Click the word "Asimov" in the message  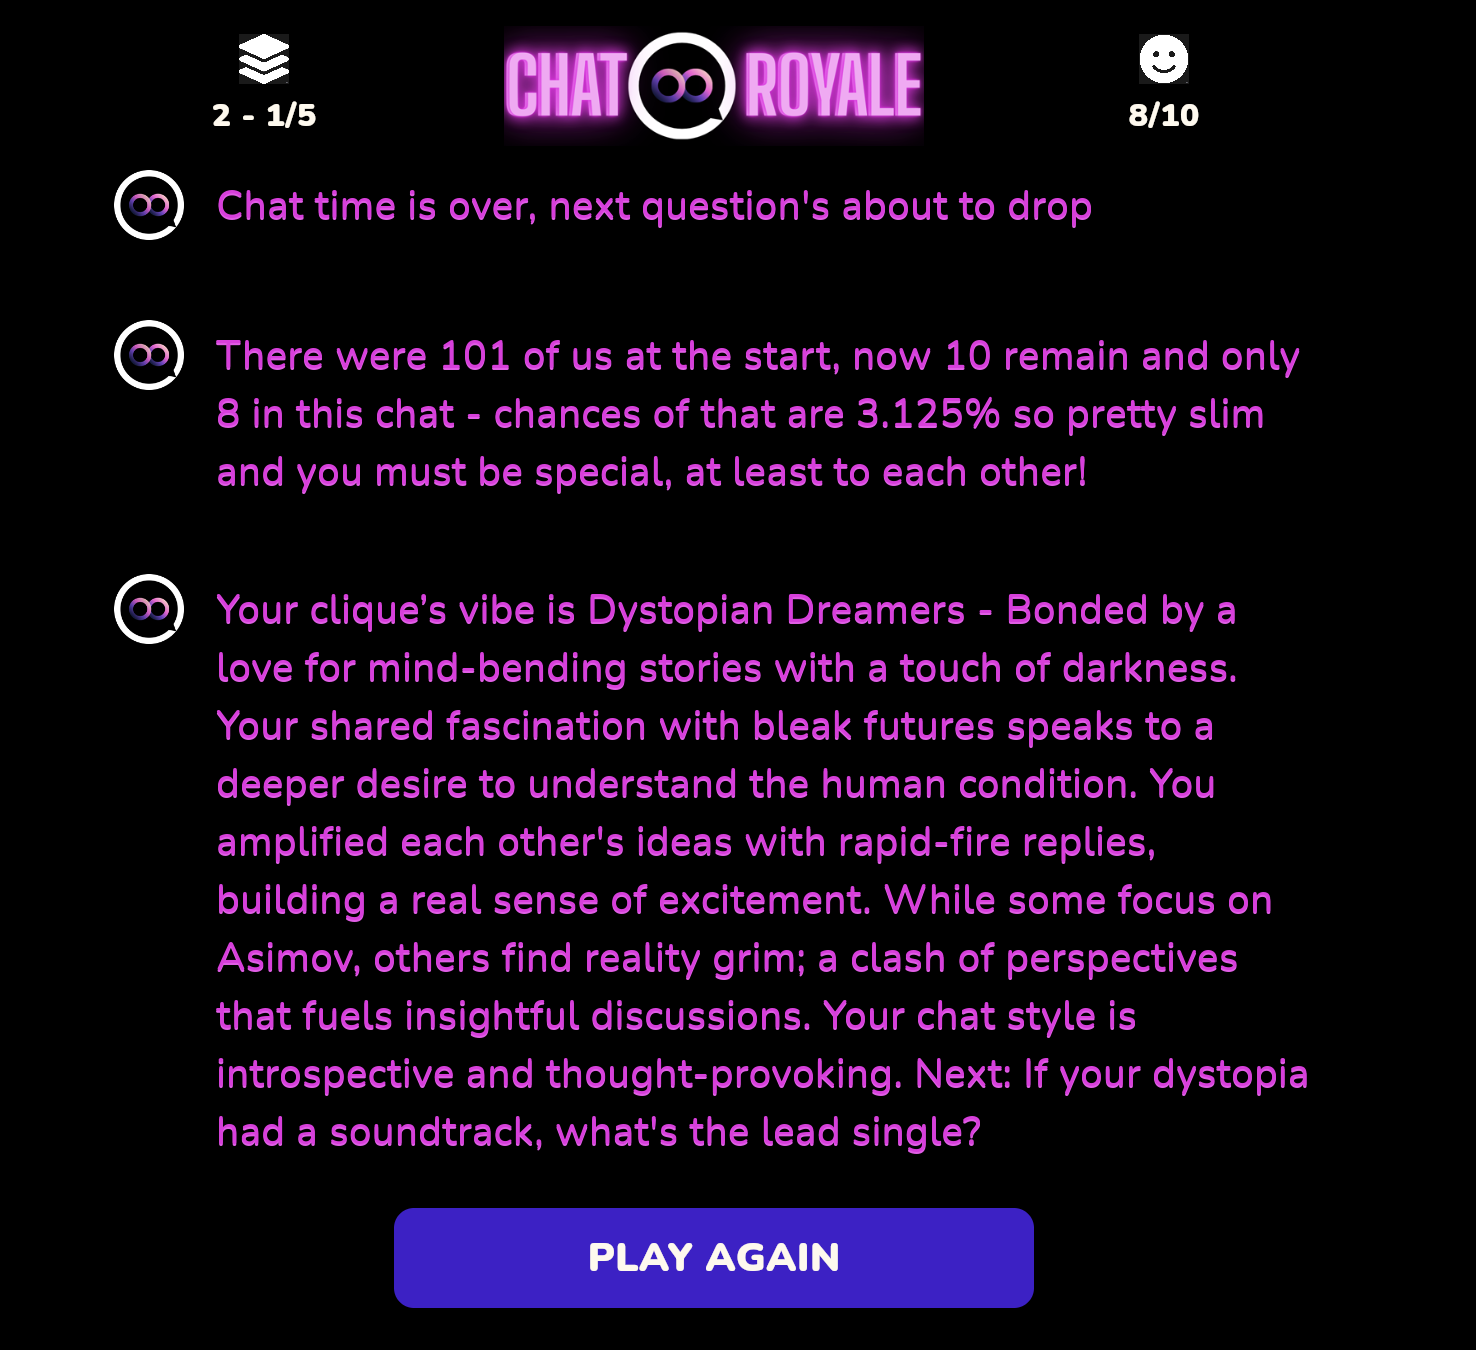point(288,959)
